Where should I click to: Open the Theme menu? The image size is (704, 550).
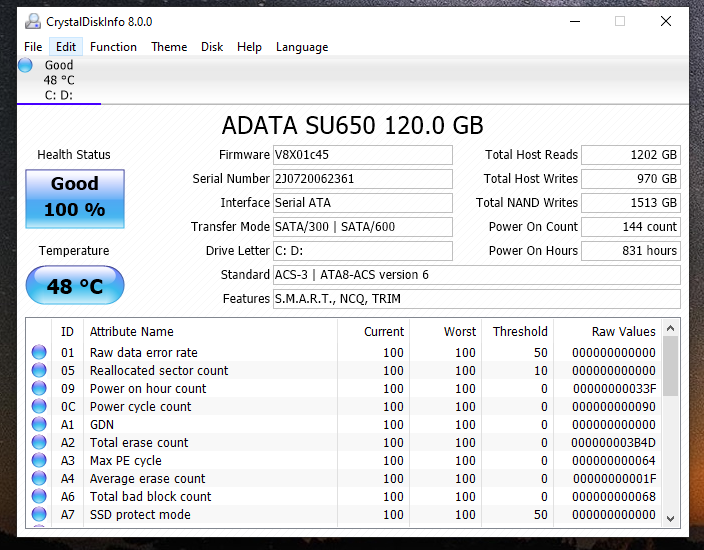pos(169,47)
